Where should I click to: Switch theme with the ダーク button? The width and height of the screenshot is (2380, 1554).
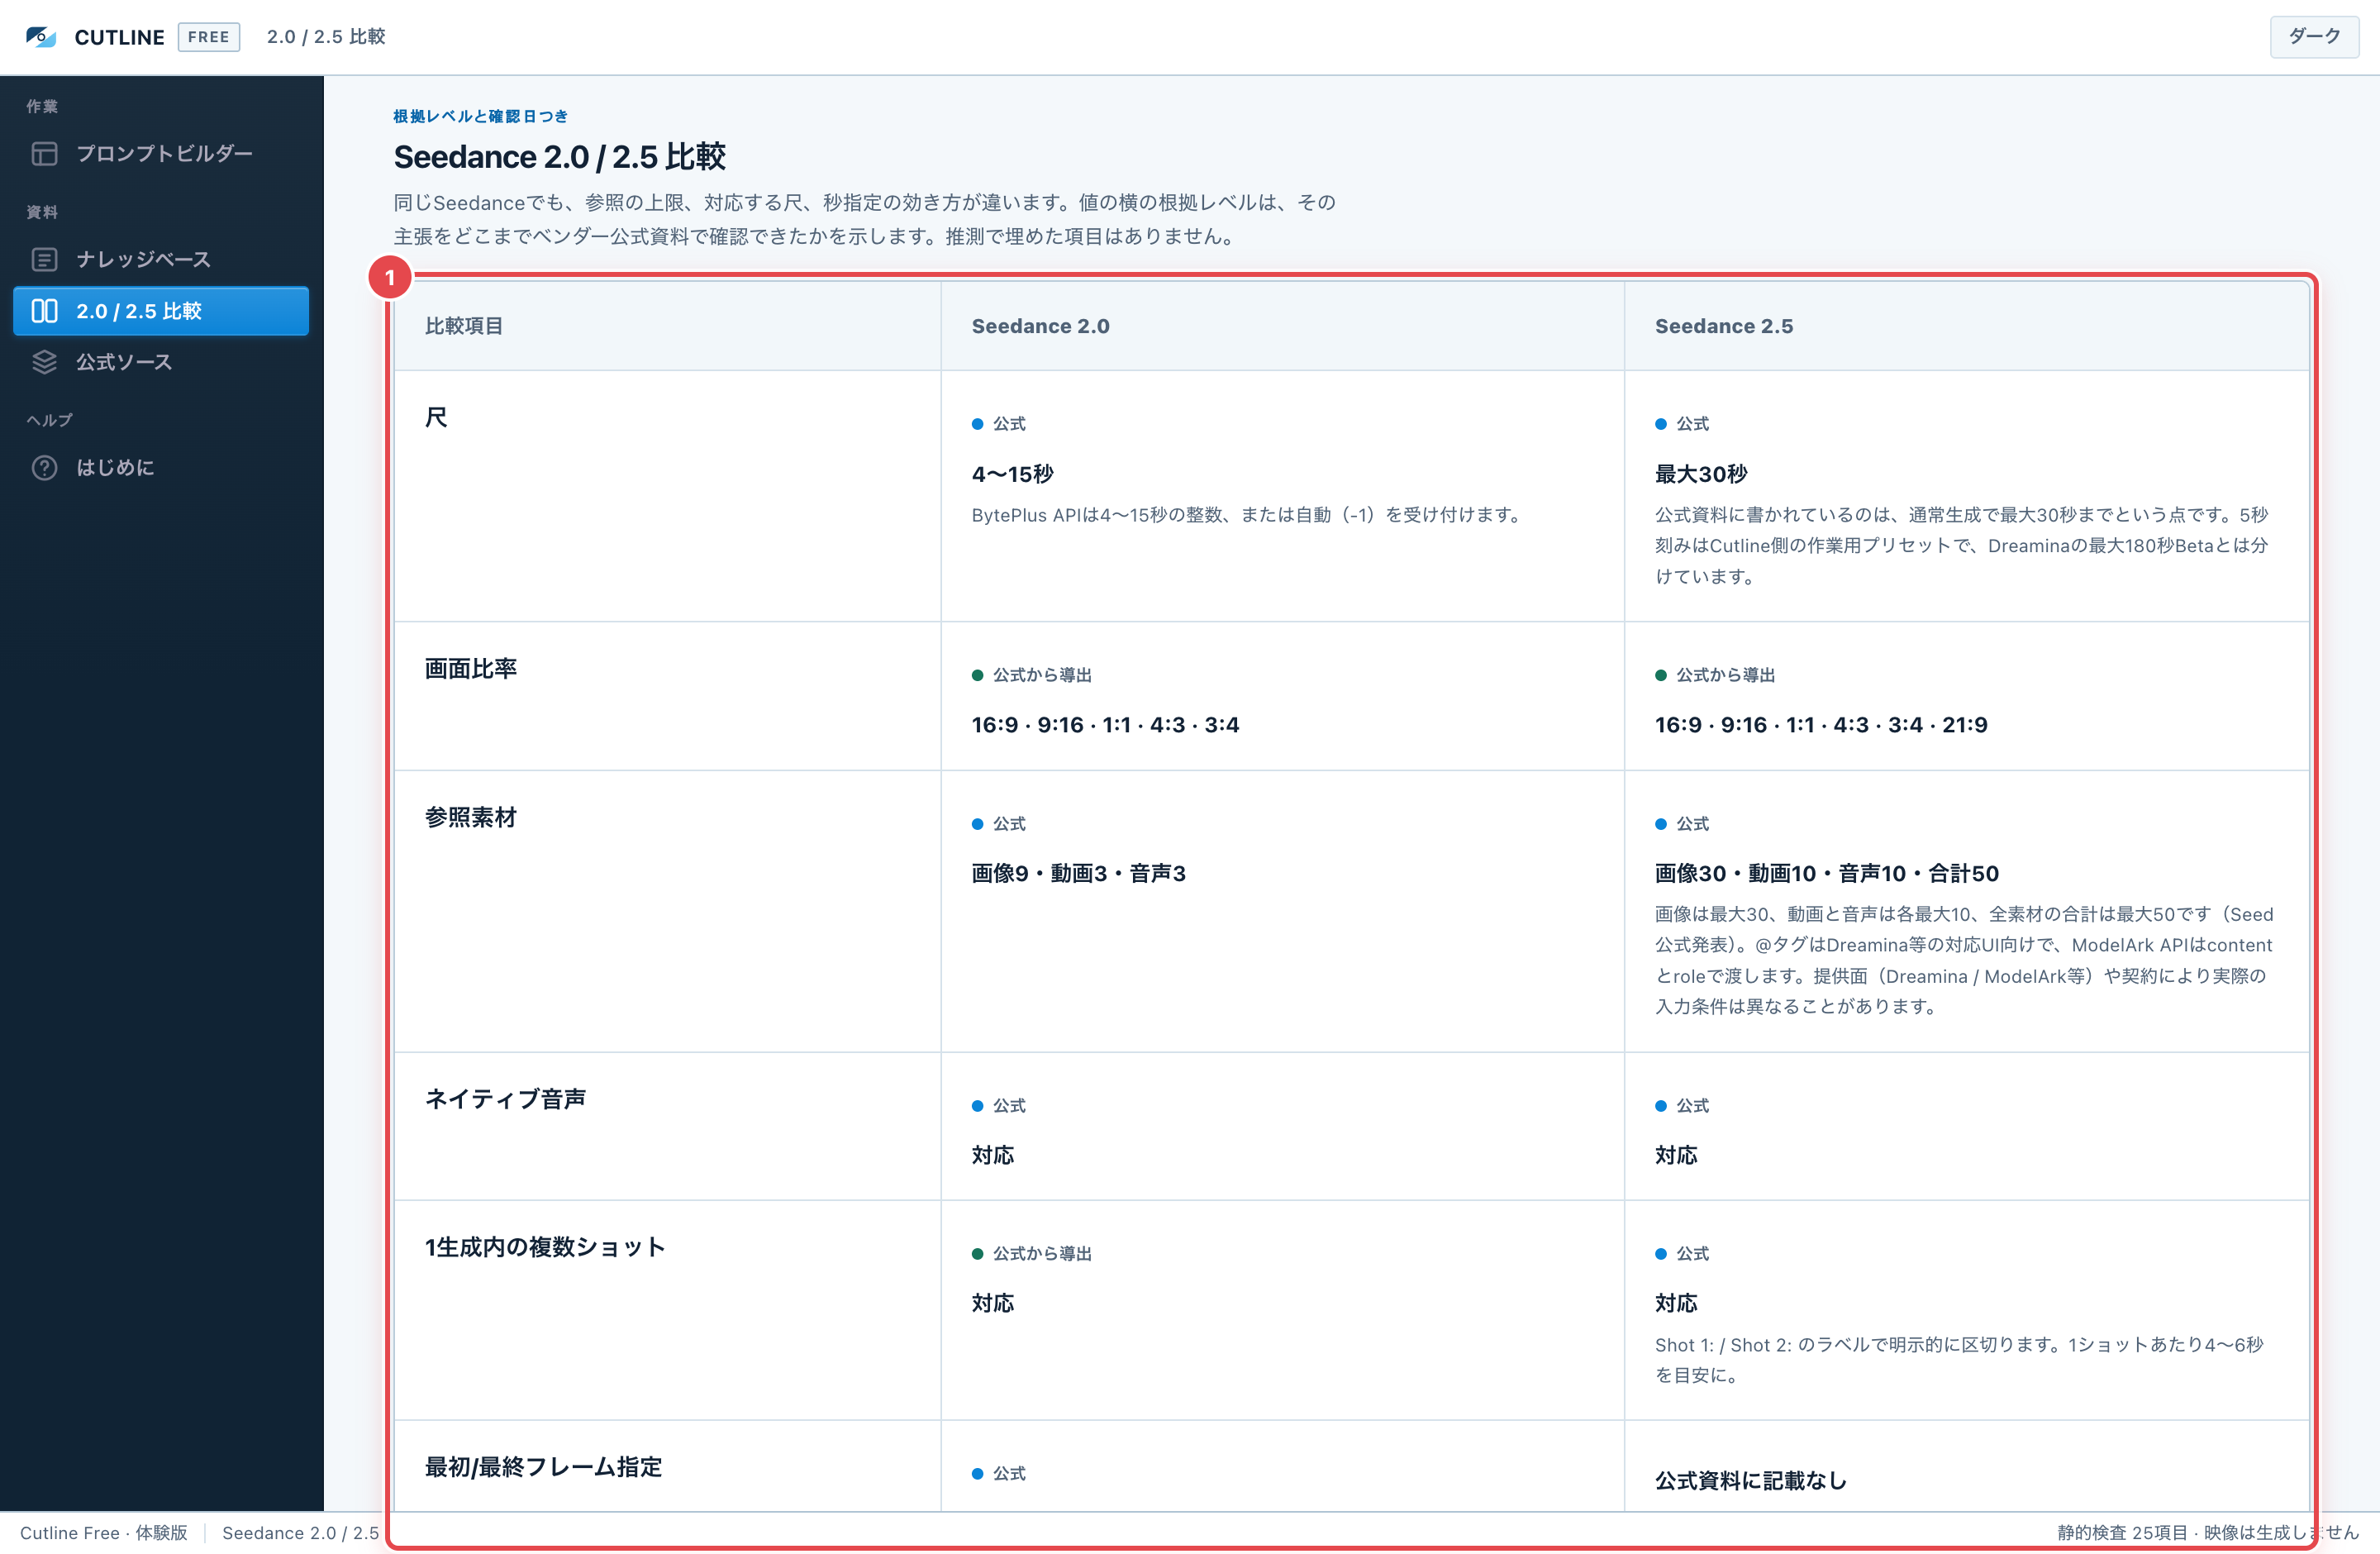[x=2314, y=37]
